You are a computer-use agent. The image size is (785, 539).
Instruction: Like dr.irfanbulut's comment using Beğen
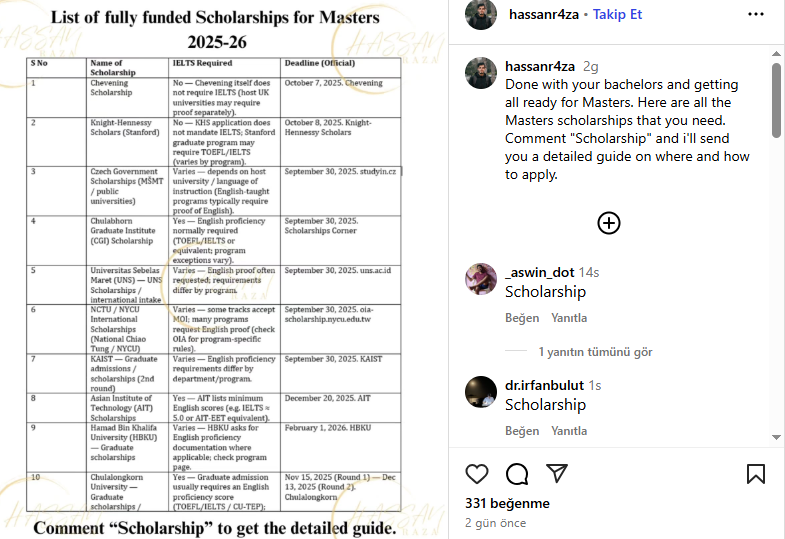point(522,431)
